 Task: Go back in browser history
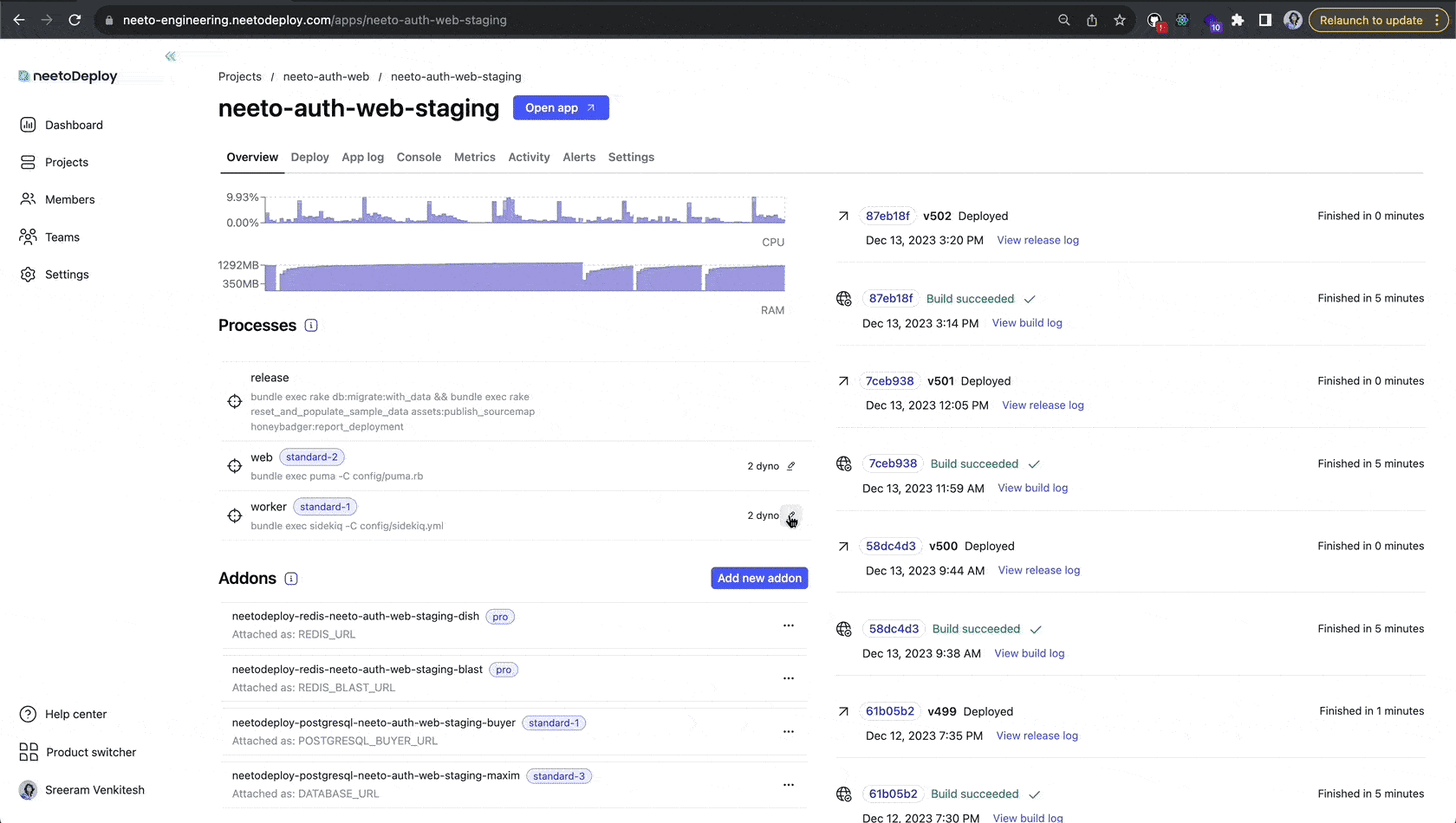click(x=18, y=20)
